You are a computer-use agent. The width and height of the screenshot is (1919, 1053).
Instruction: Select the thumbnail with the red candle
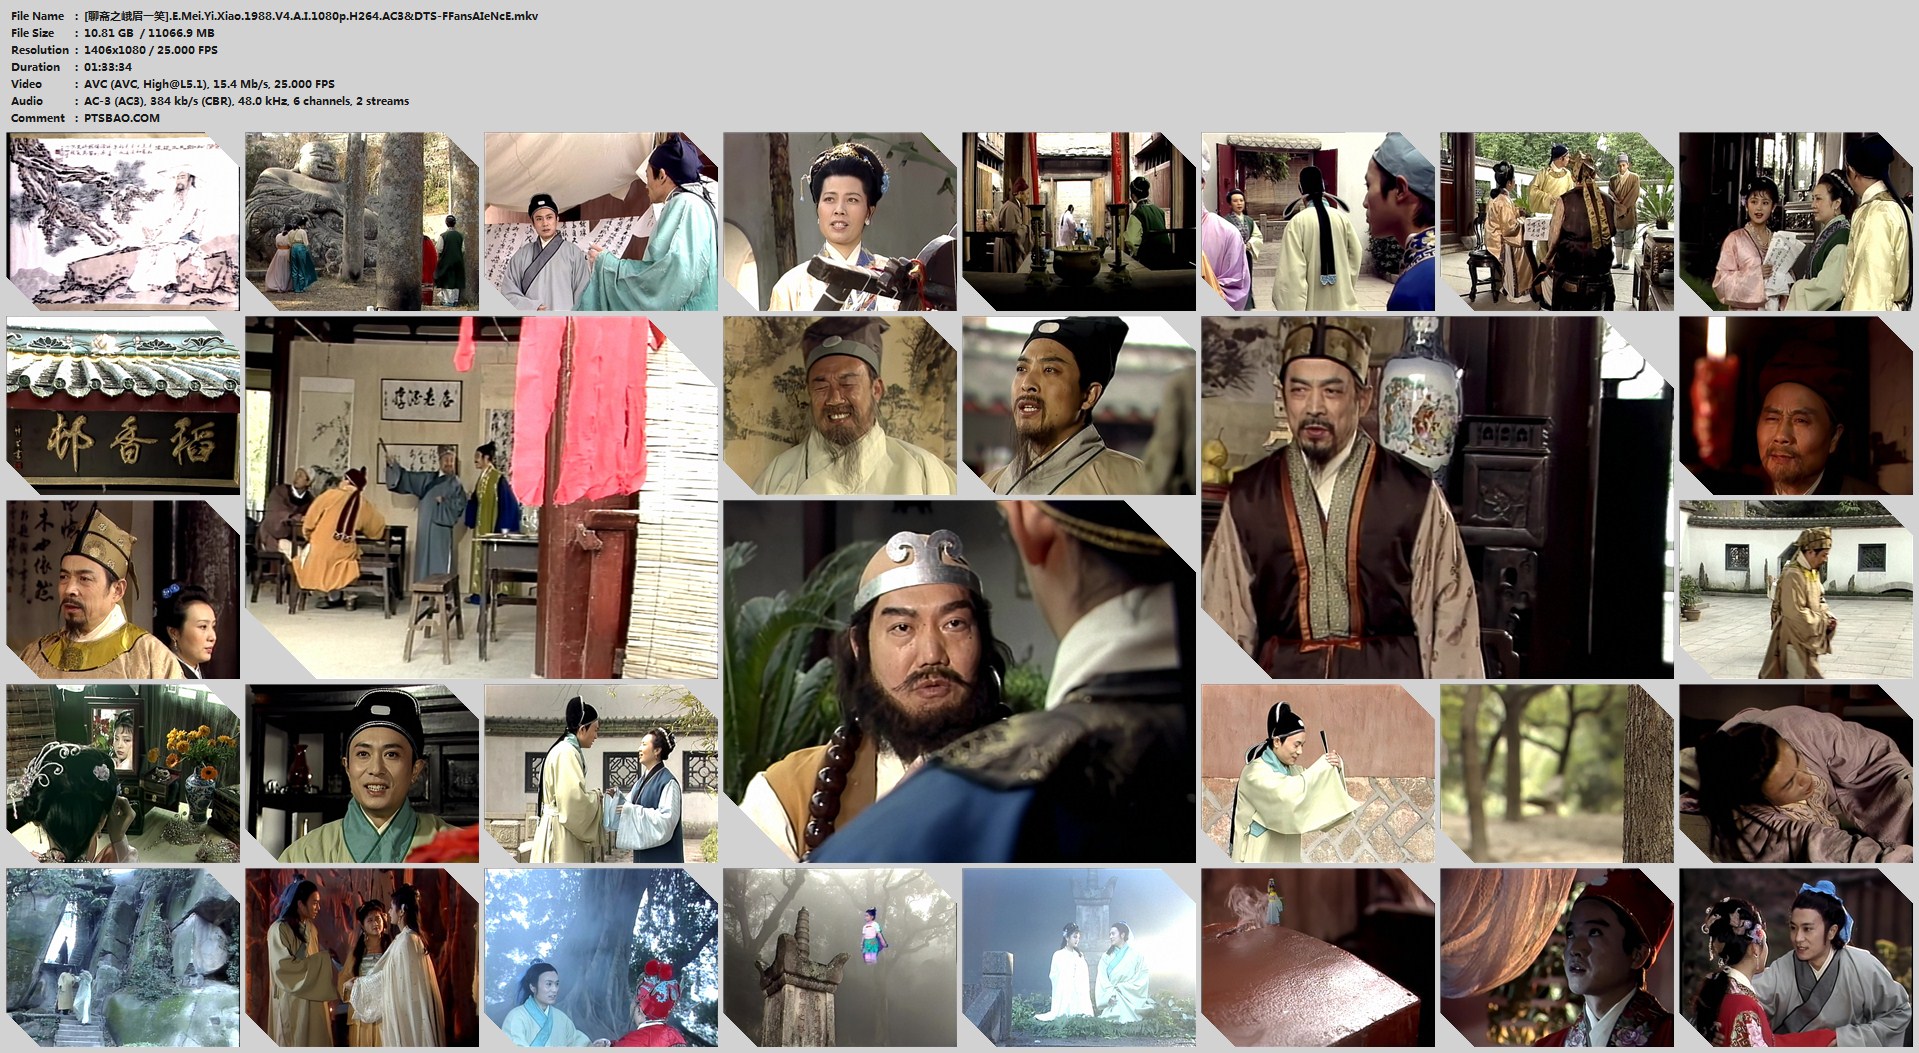[1795, 405]
